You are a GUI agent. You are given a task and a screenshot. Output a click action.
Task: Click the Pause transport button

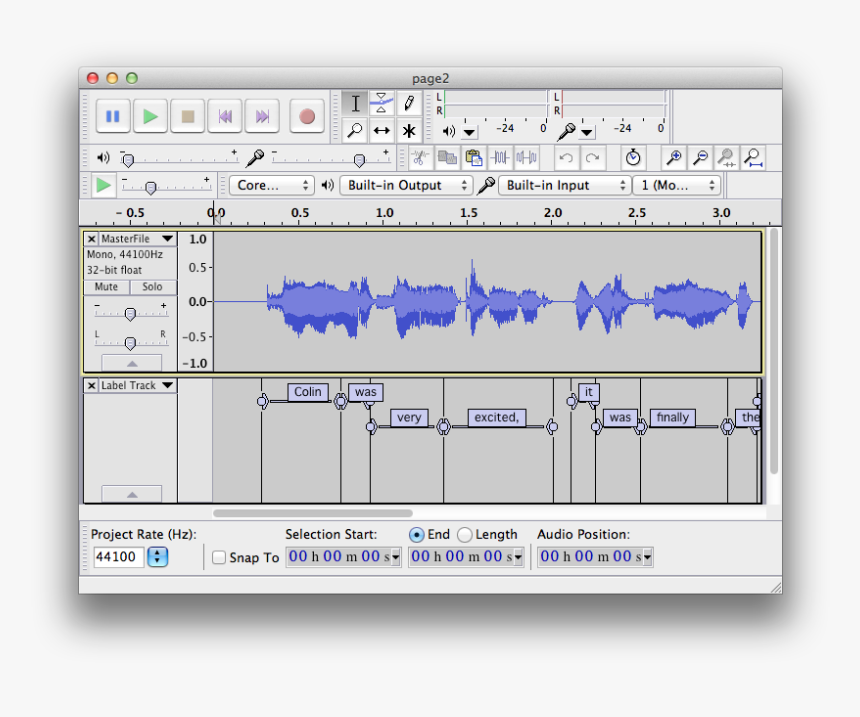click(113, 116)
